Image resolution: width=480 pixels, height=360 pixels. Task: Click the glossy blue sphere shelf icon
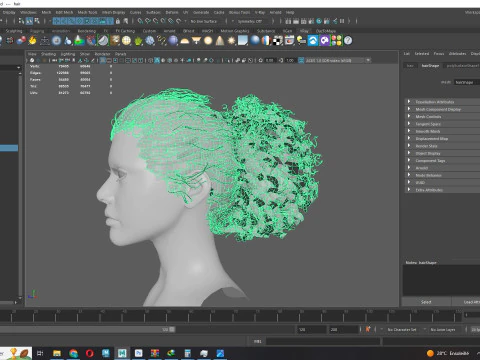[x=255, y=41]
